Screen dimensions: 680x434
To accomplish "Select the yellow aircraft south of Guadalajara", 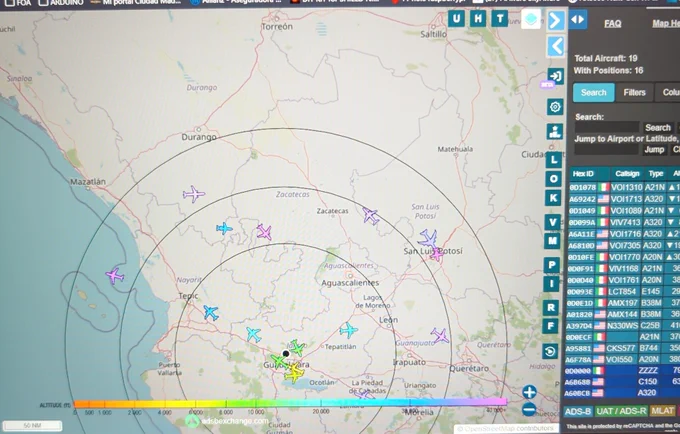I will coord(294,373).
